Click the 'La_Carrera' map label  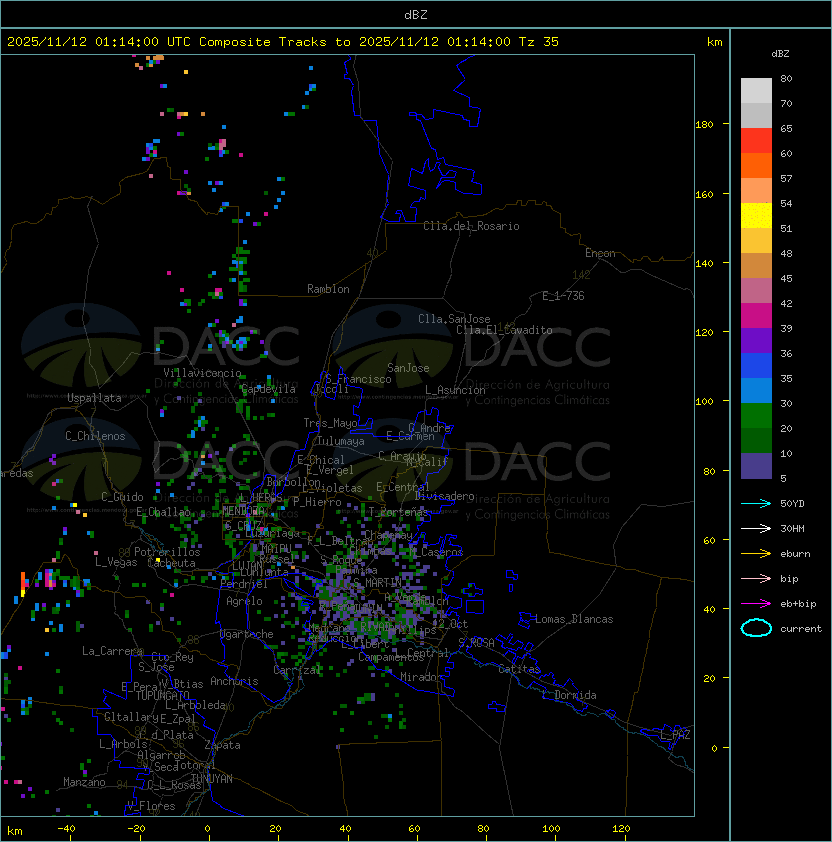coord(112,651)
